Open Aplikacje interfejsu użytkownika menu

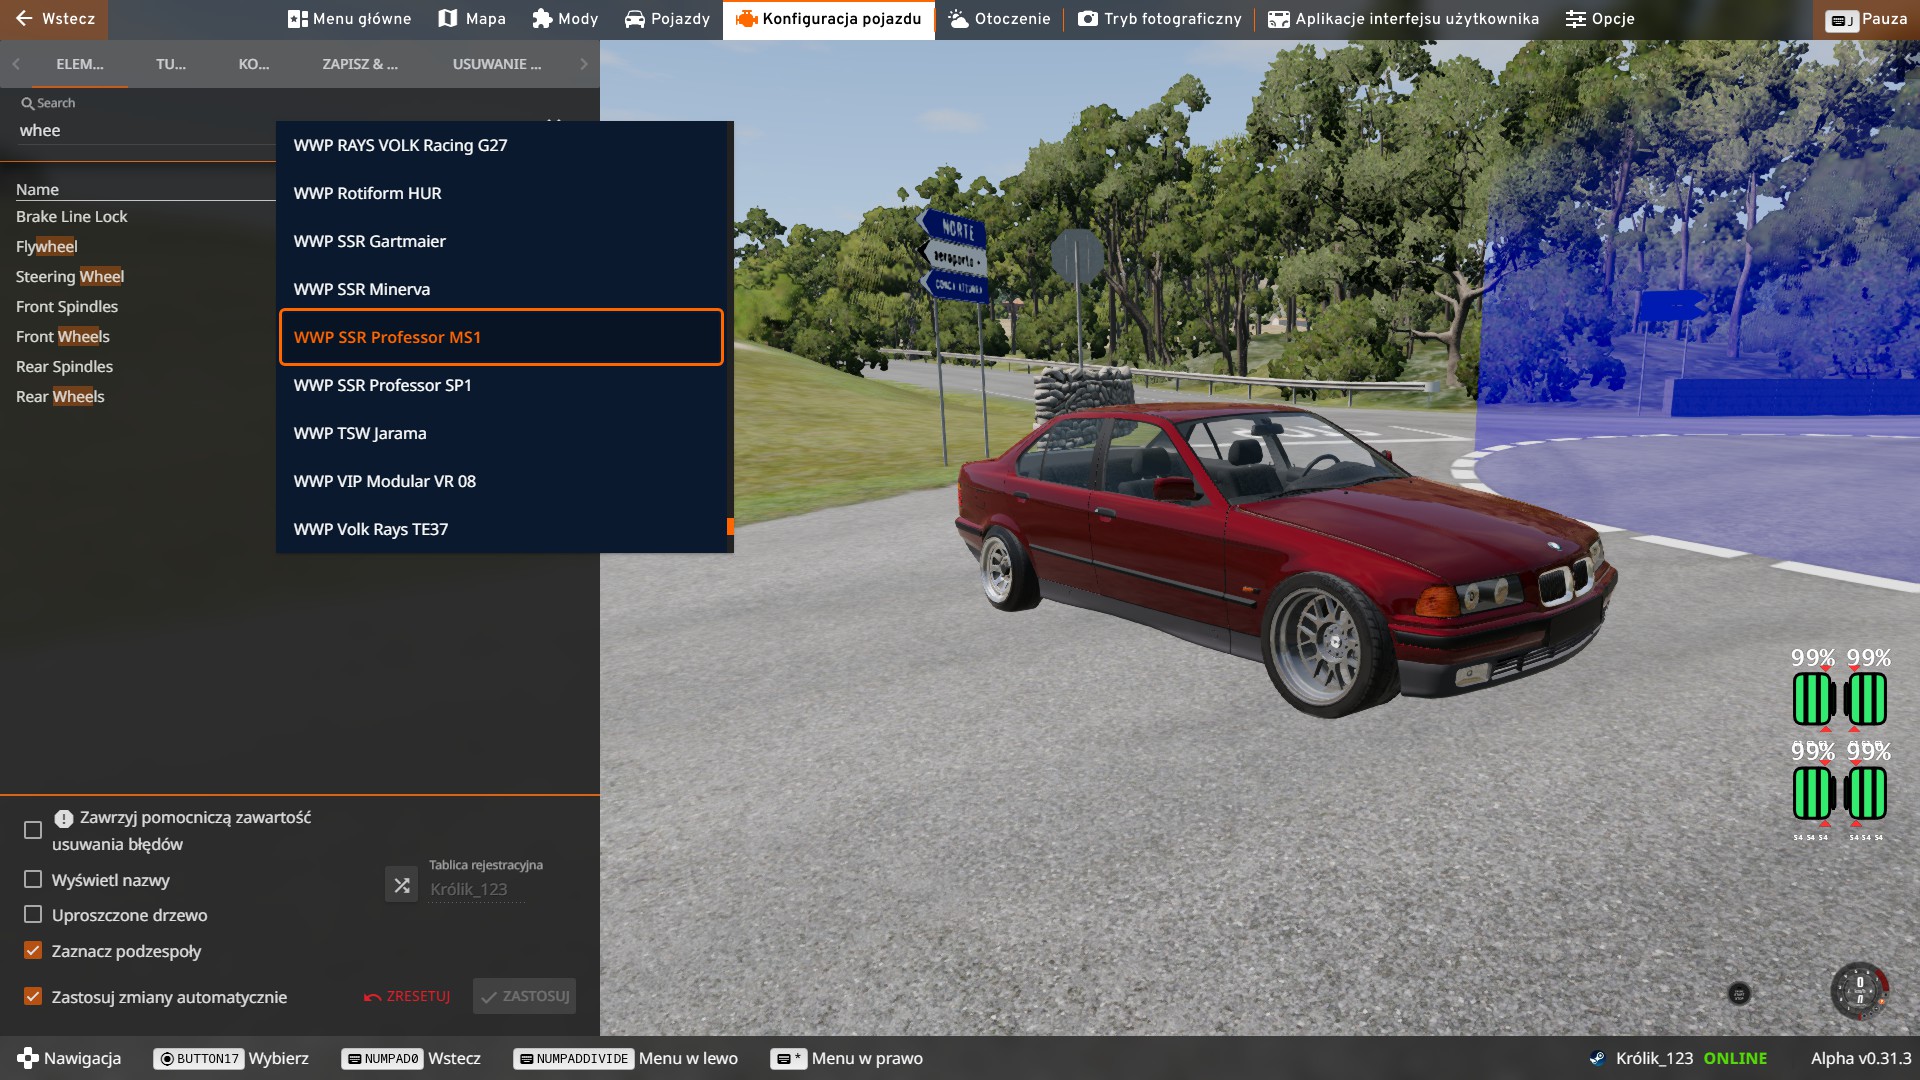pos(1403,19)
